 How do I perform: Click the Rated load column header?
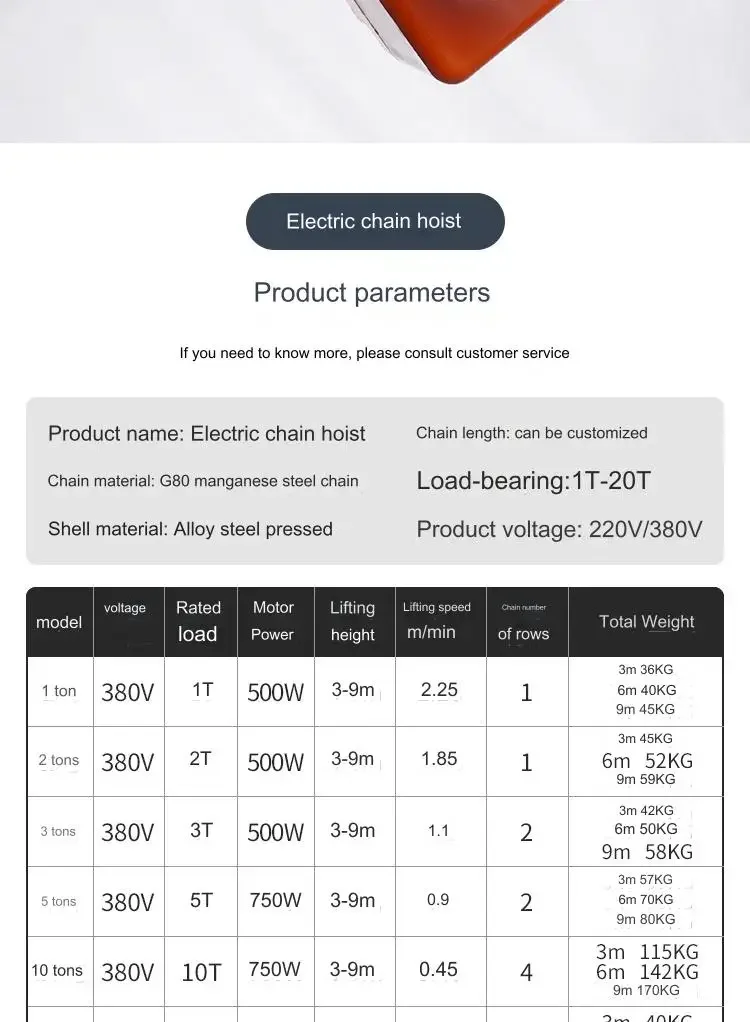[198, 621]
